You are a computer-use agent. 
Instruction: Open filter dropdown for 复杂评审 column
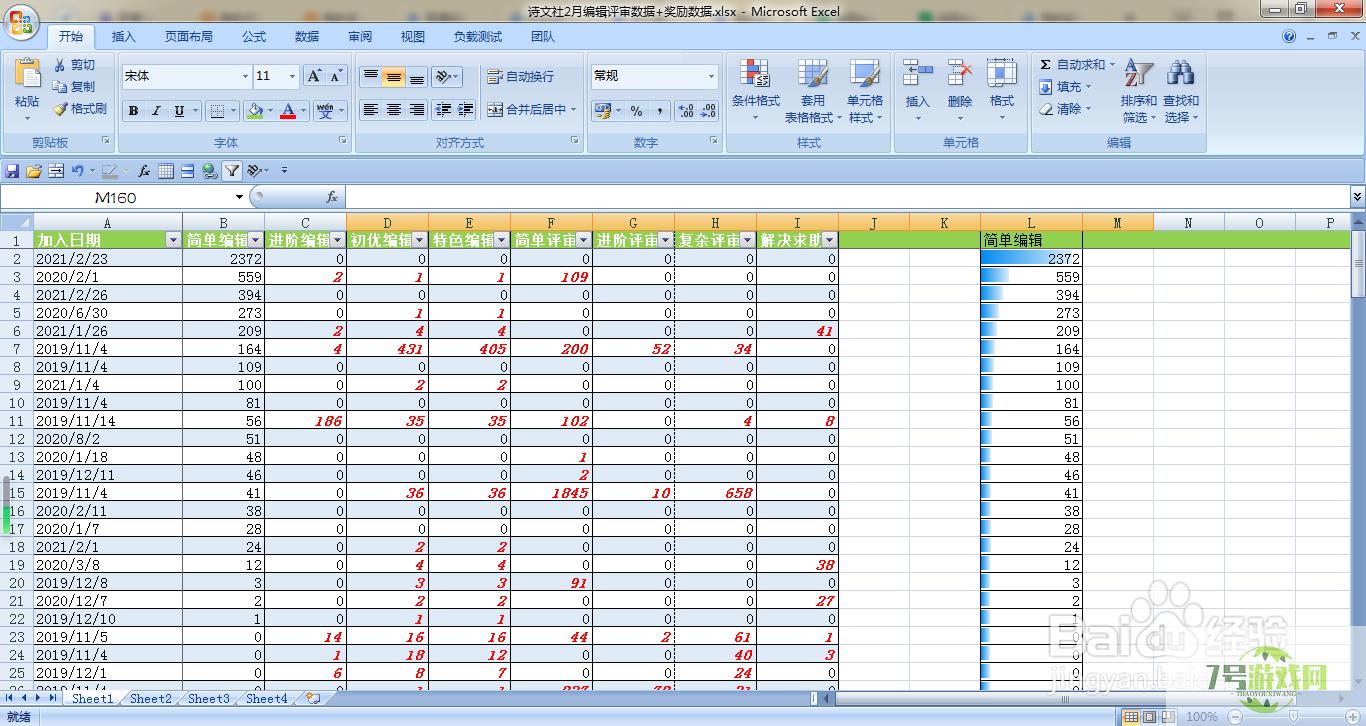[x=747, y=240]
